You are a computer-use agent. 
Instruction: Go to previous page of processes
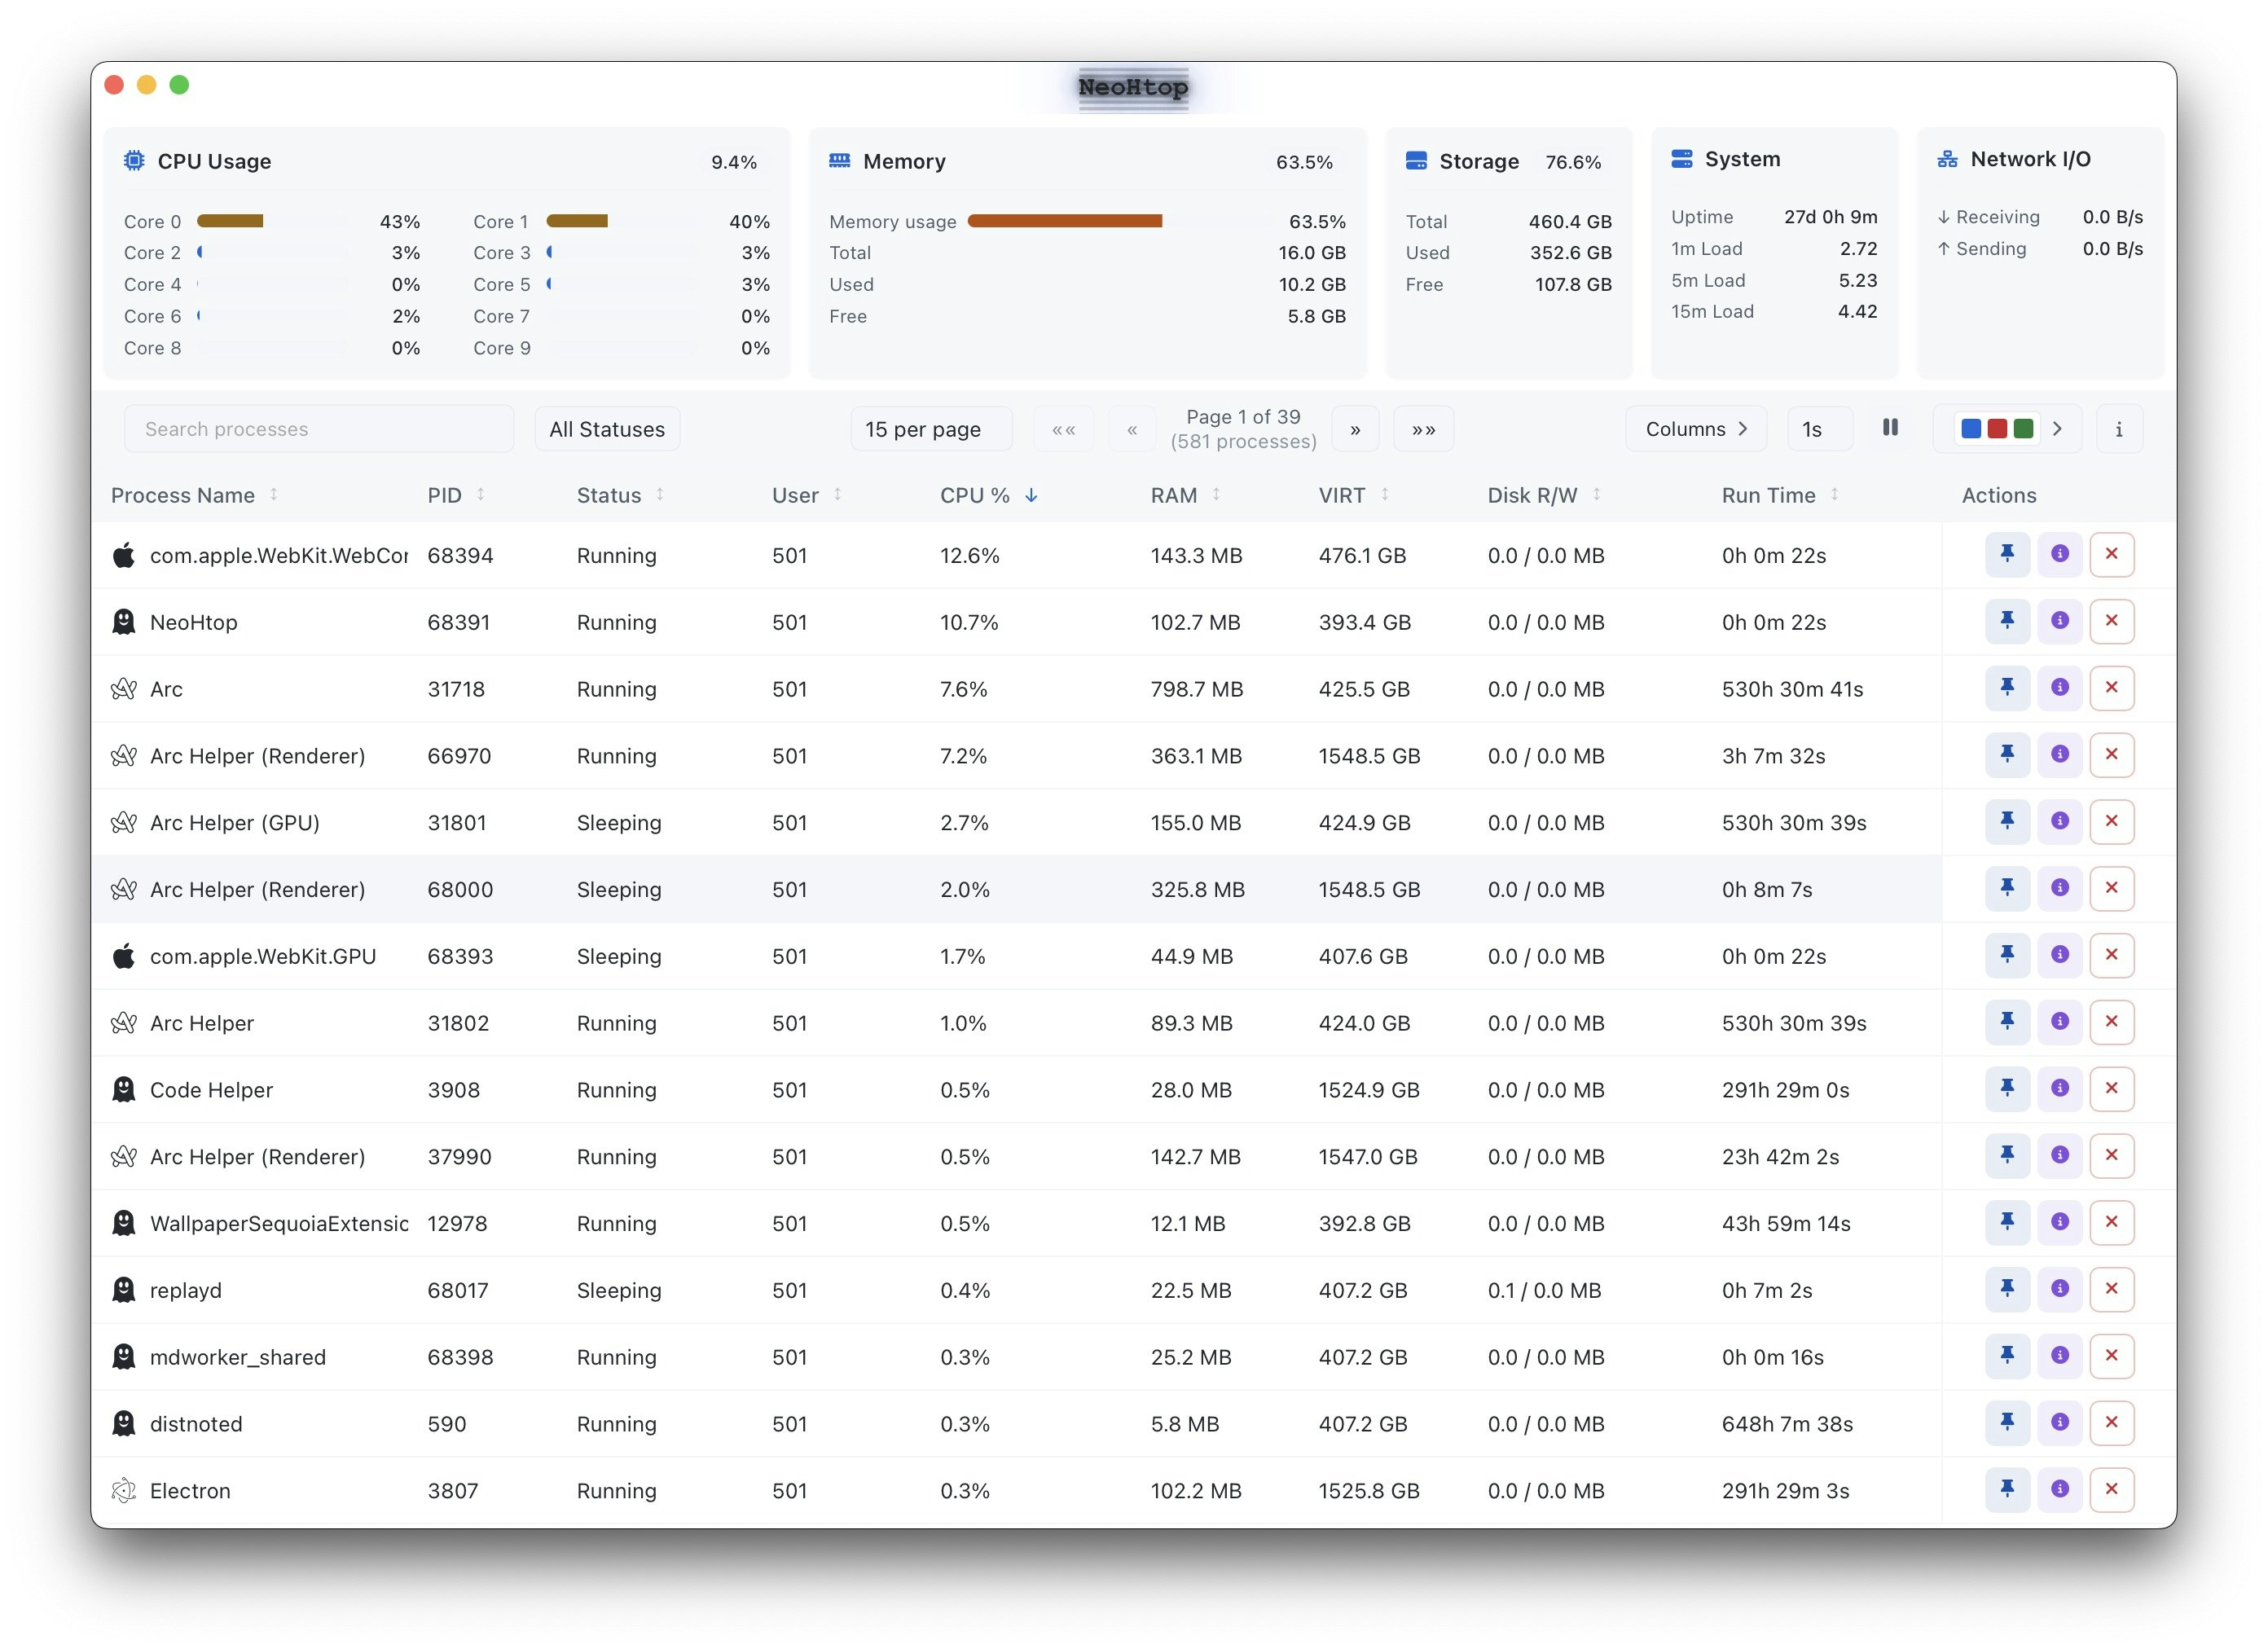1131,429
